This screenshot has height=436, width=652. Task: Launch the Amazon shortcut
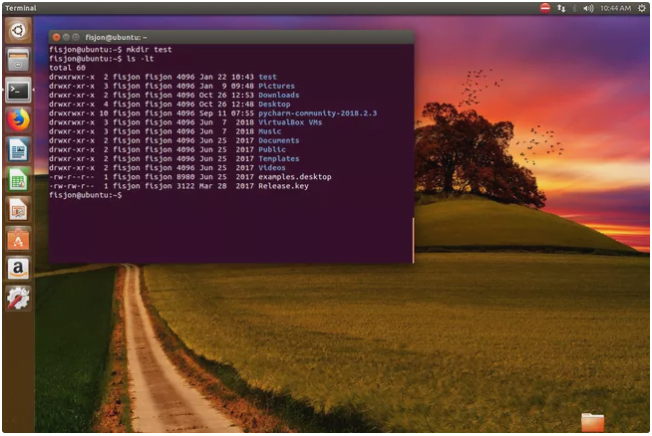[x=18, y=269]
